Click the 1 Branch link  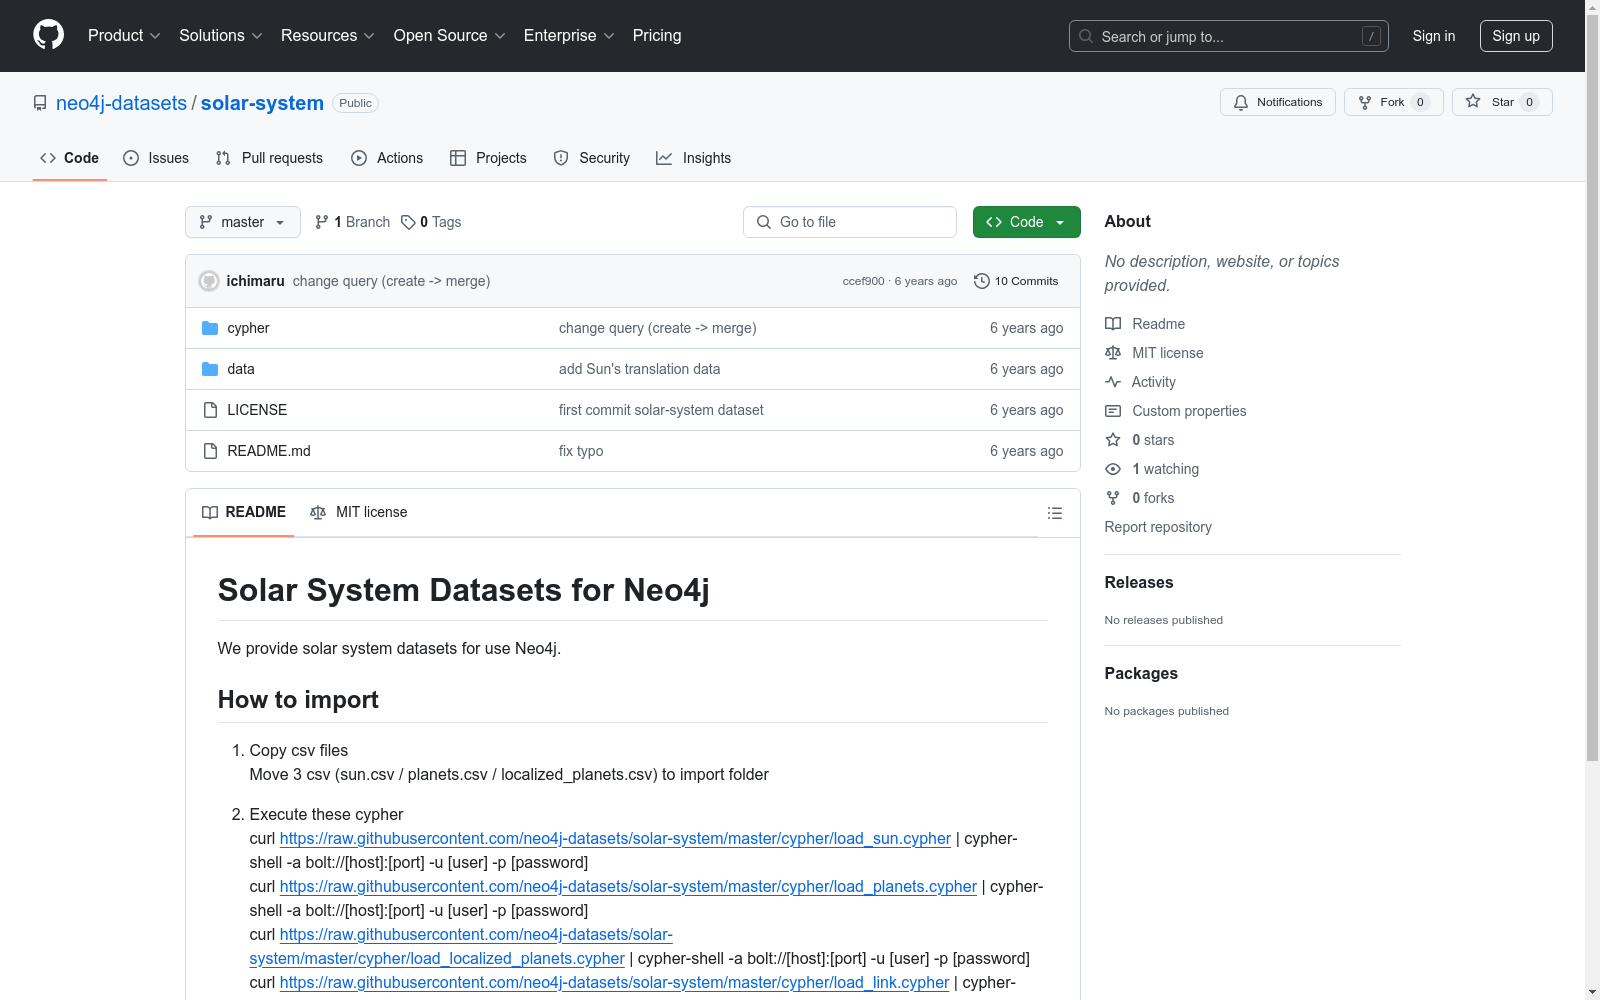click(x=352, y=222)
